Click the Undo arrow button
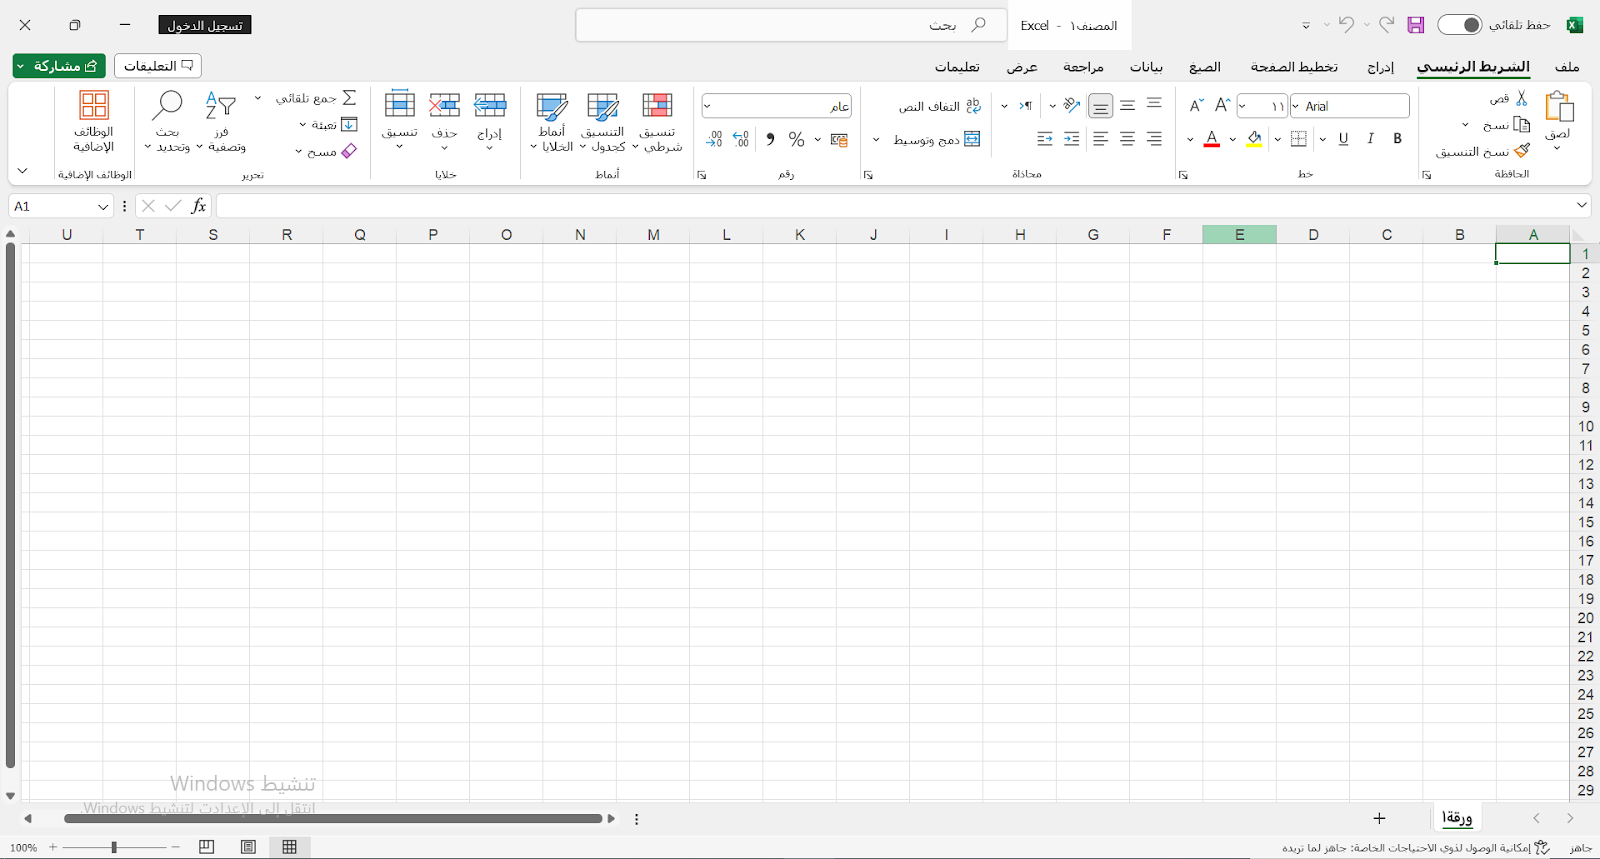1600x859 pixels. (1346, 25)
